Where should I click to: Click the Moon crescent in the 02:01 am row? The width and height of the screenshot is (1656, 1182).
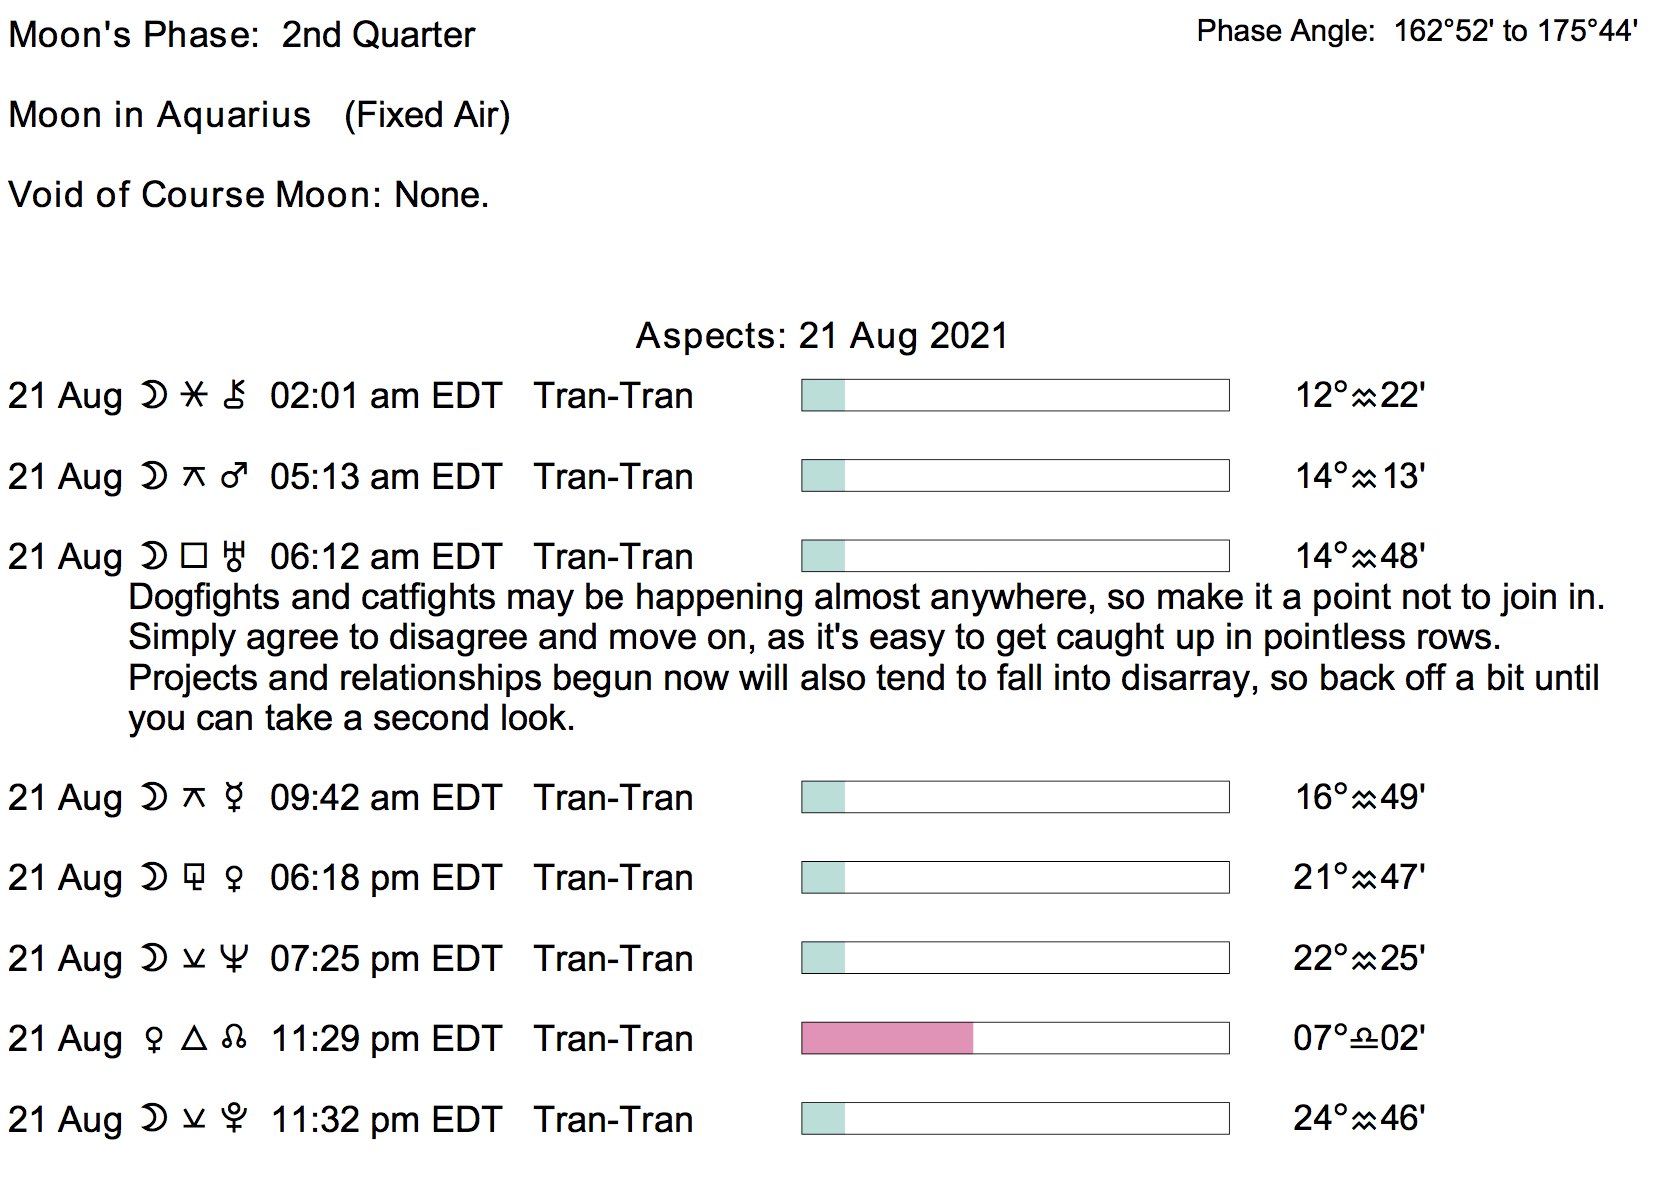click(153, 396)
